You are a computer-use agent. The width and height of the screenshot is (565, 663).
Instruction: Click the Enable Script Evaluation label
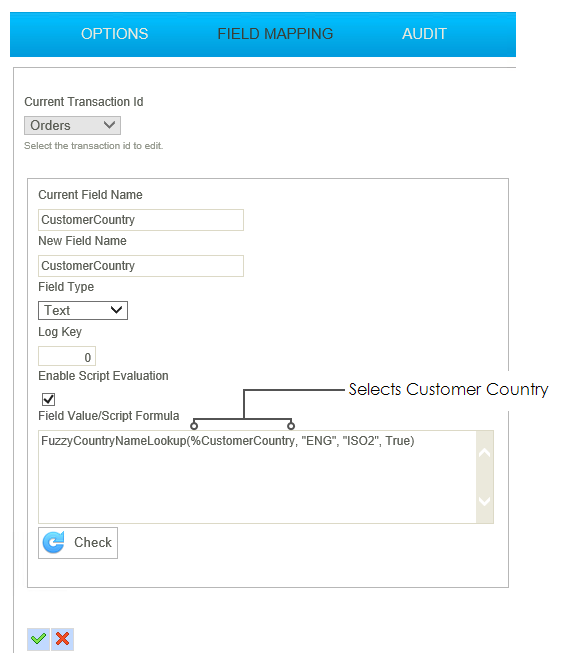(103, 376)
